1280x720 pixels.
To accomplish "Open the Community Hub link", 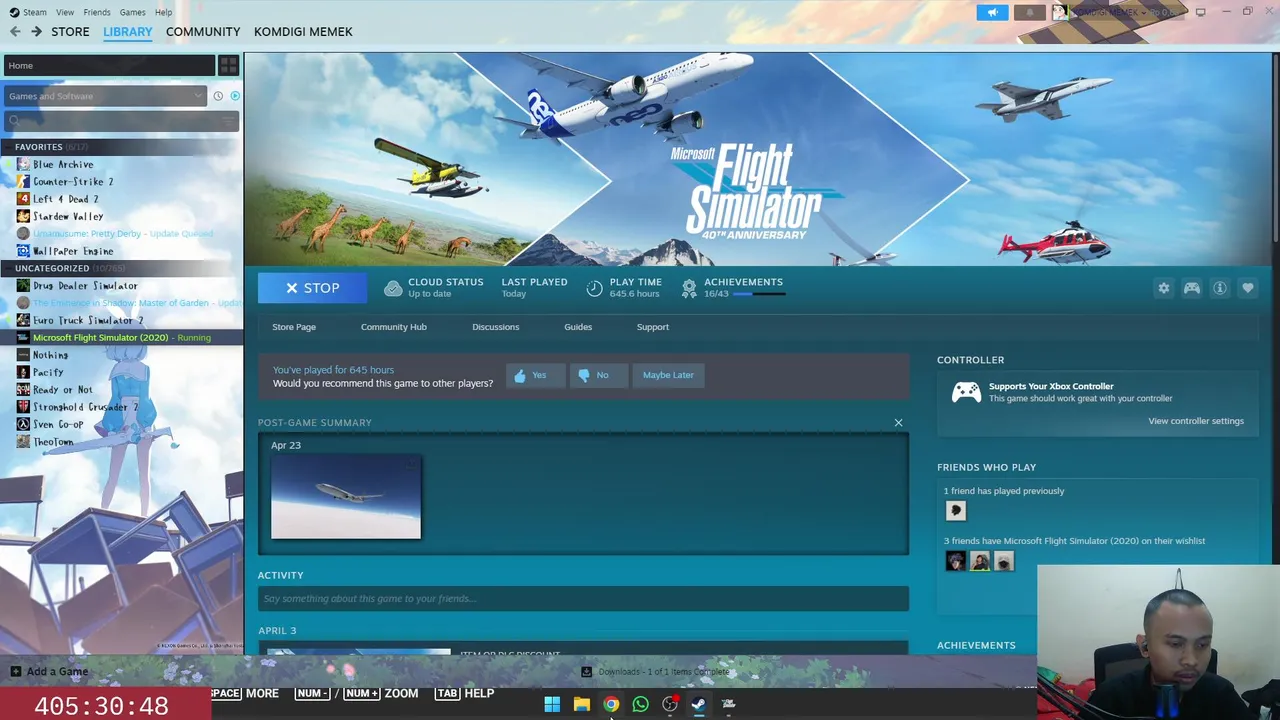I will (x=393, y=327).
